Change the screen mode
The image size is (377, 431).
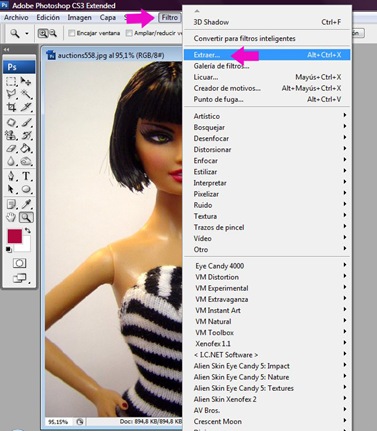point(20,278)
